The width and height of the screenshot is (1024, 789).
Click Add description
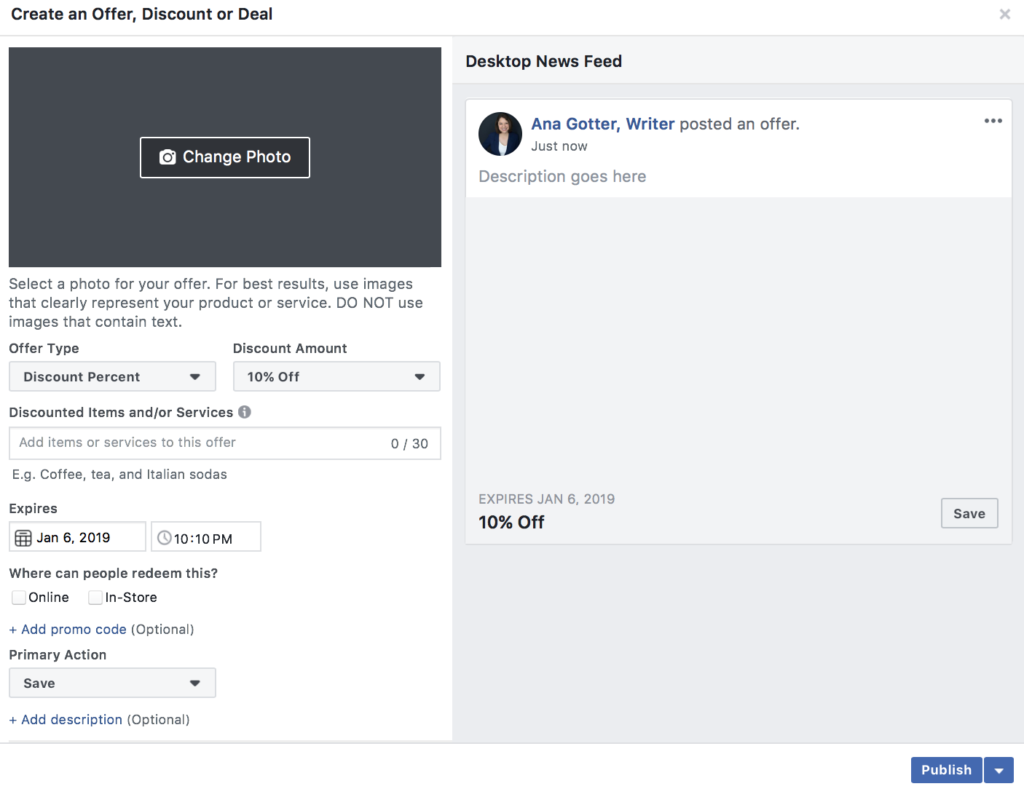[65, 719]
